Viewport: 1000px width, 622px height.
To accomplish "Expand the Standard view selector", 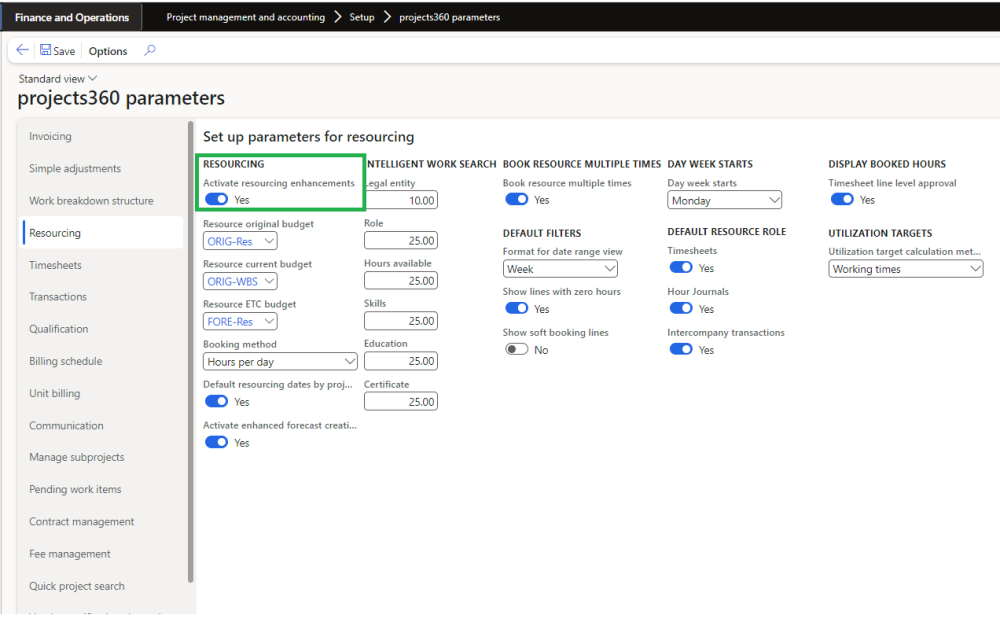I will pyautogui.click(x=58, y=79).
